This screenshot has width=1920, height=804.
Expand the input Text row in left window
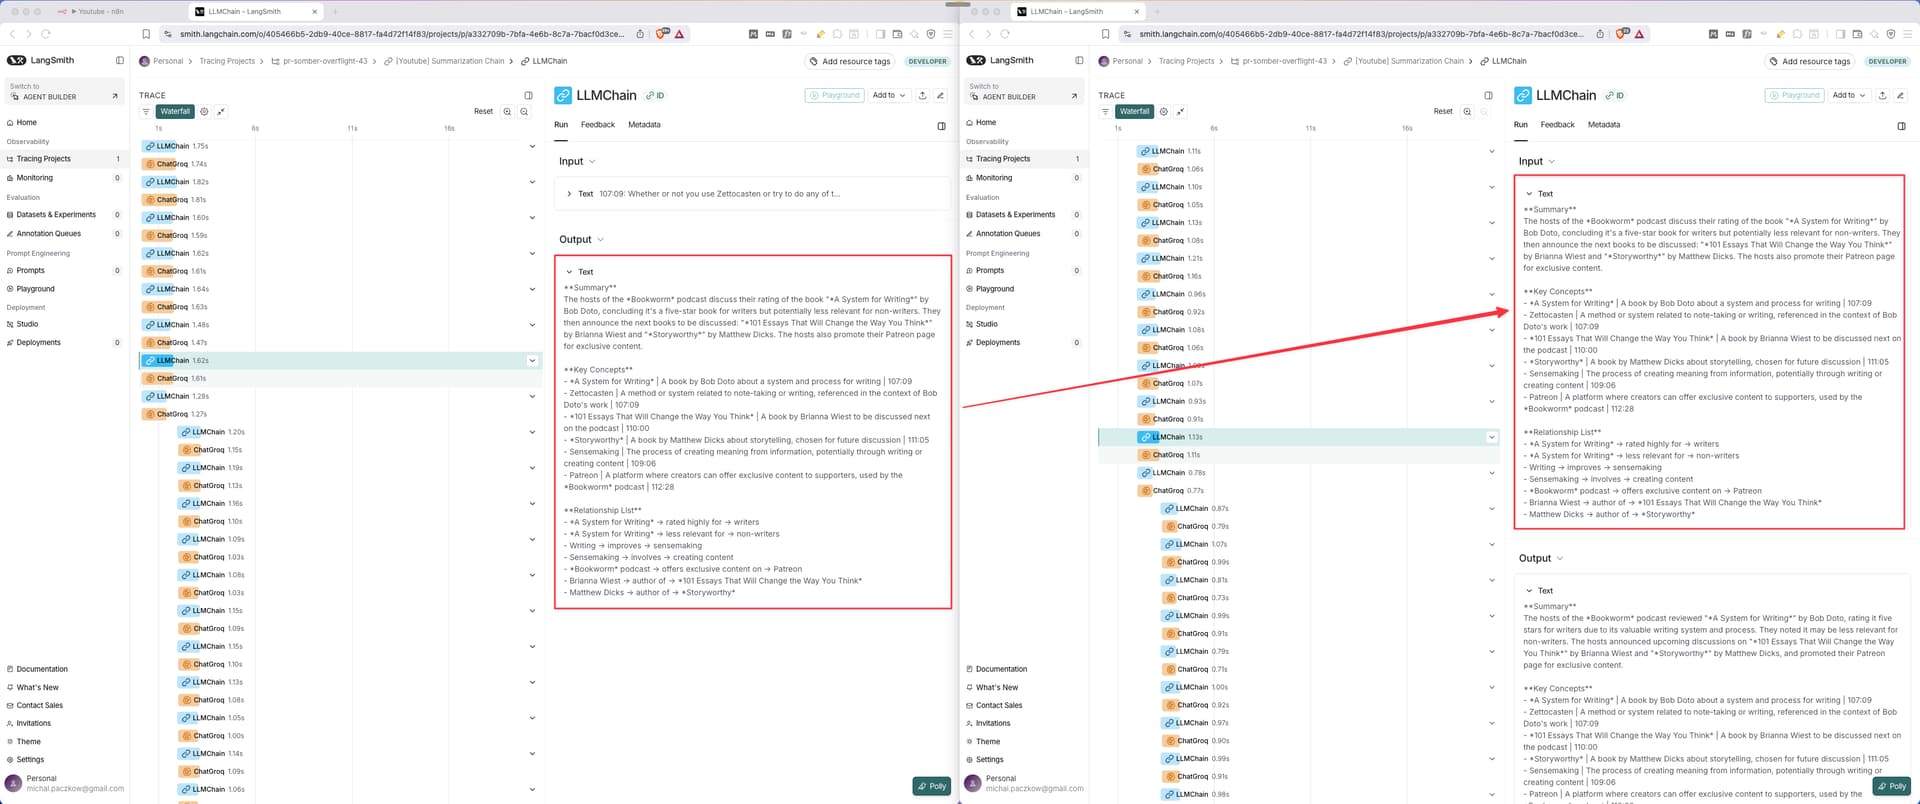click(x=752, y=194)
